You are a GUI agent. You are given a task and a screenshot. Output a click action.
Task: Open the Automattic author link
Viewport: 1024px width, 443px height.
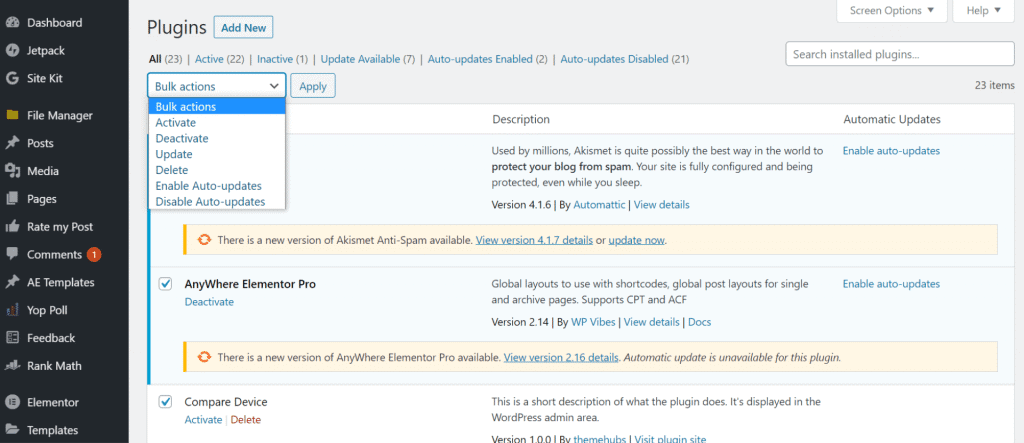point(599,205)
